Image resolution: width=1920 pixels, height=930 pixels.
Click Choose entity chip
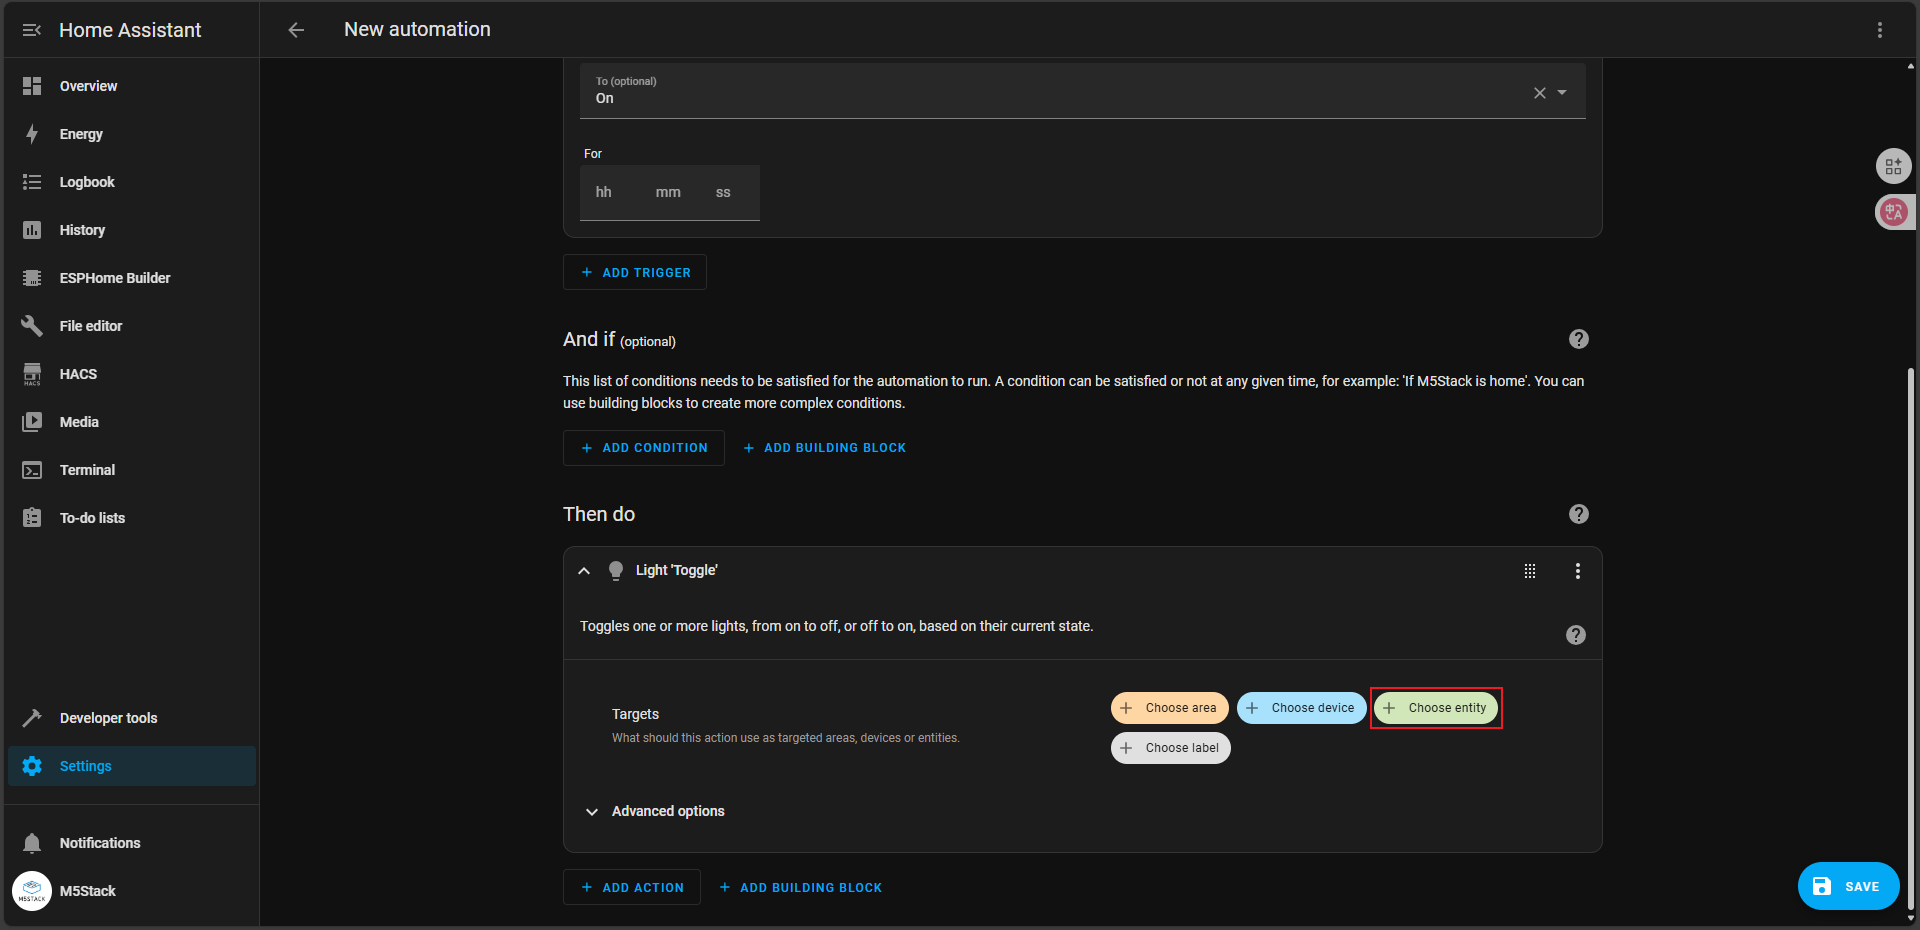pos(1436,708)
